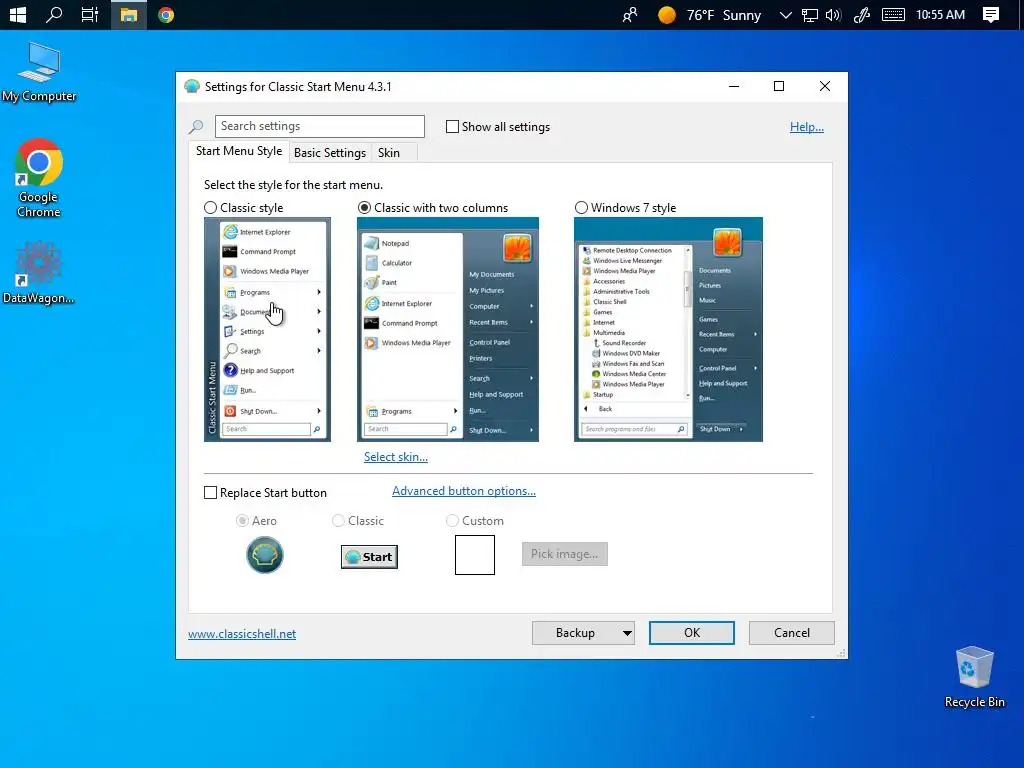Select the My Computer desktop icon
This screenshot has width=1024, height=768.
pyautogui.click(x=39, y=72)
